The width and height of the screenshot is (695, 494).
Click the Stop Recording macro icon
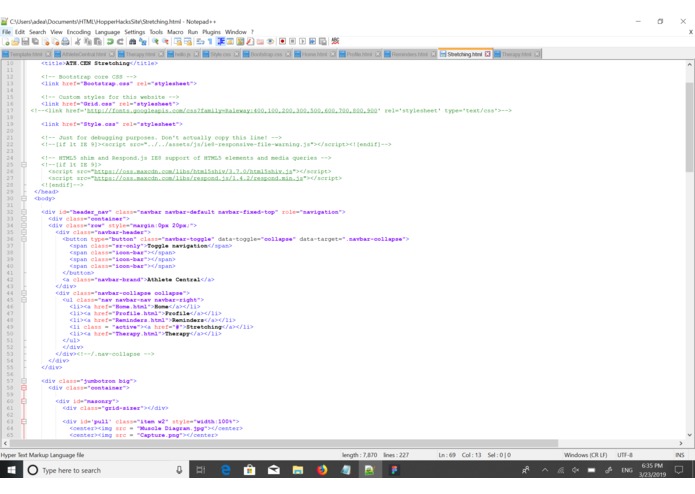point(292,42)
